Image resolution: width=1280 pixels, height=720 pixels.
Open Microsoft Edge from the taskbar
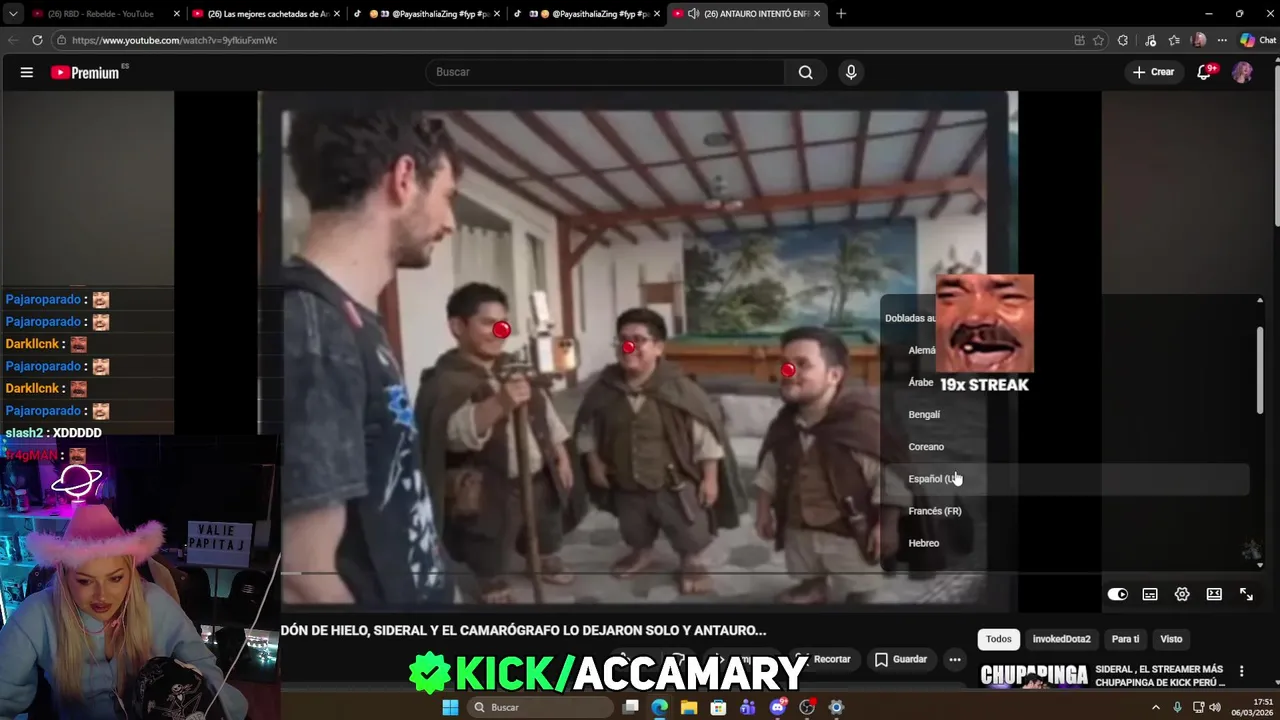[659, 707]
